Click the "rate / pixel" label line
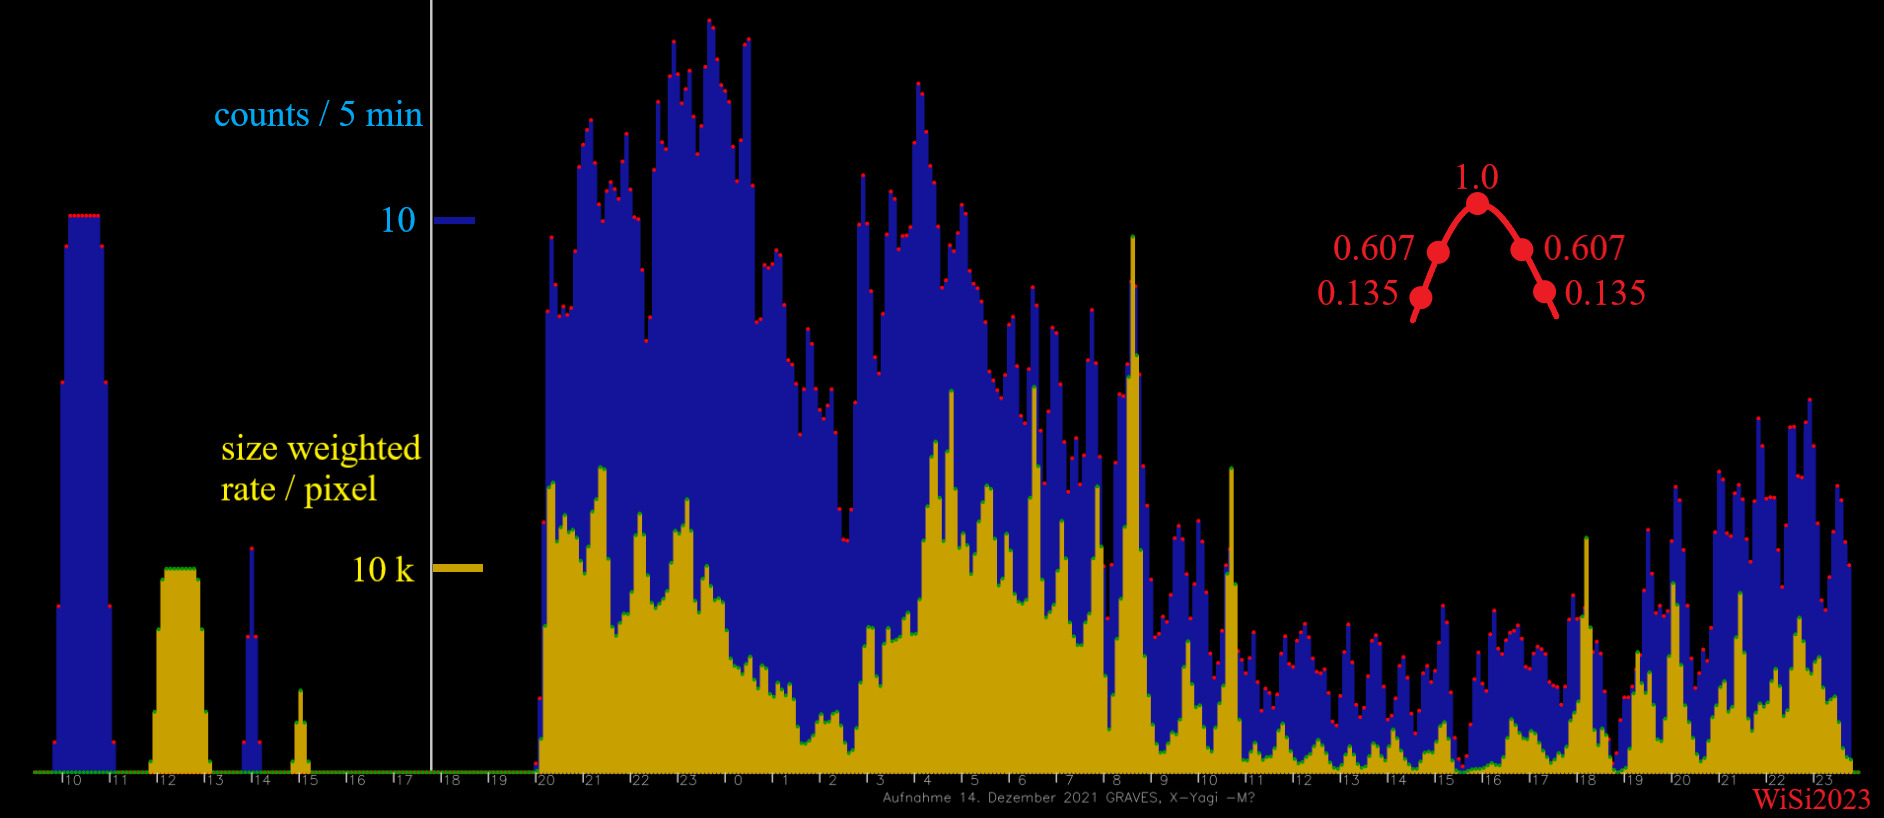 [298, 489]
